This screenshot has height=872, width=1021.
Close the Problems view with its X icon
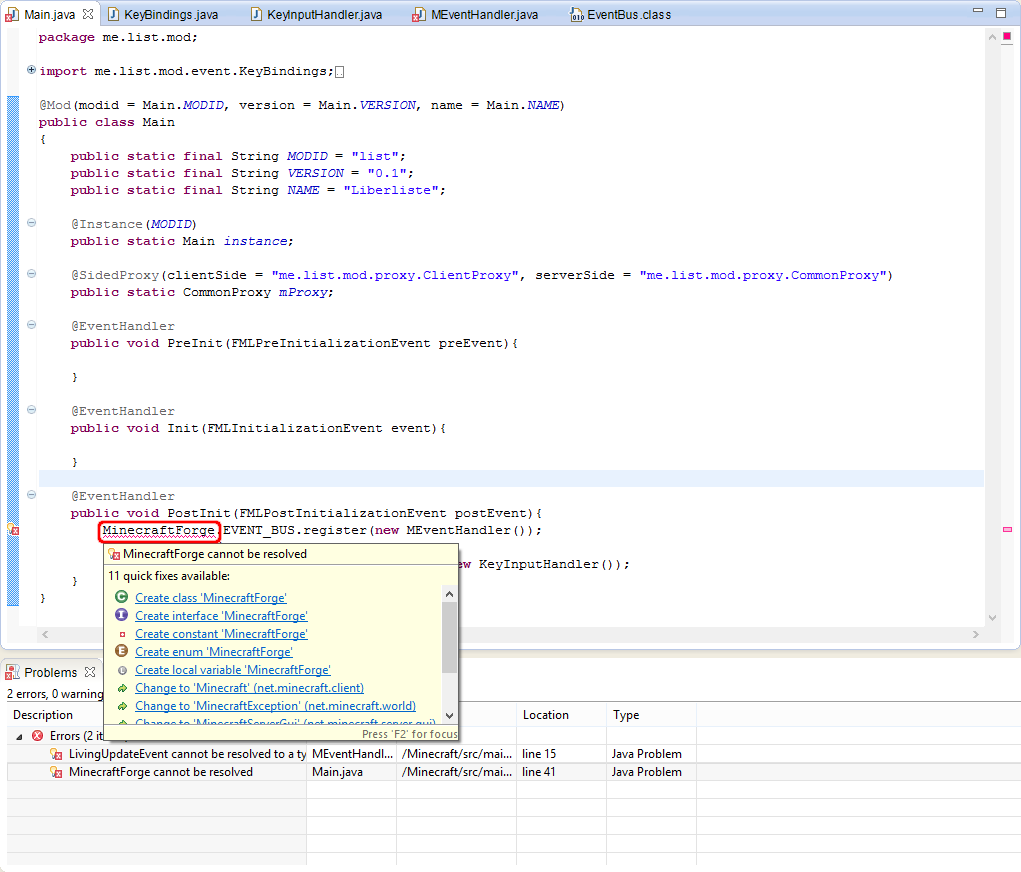tap(88, 673)
